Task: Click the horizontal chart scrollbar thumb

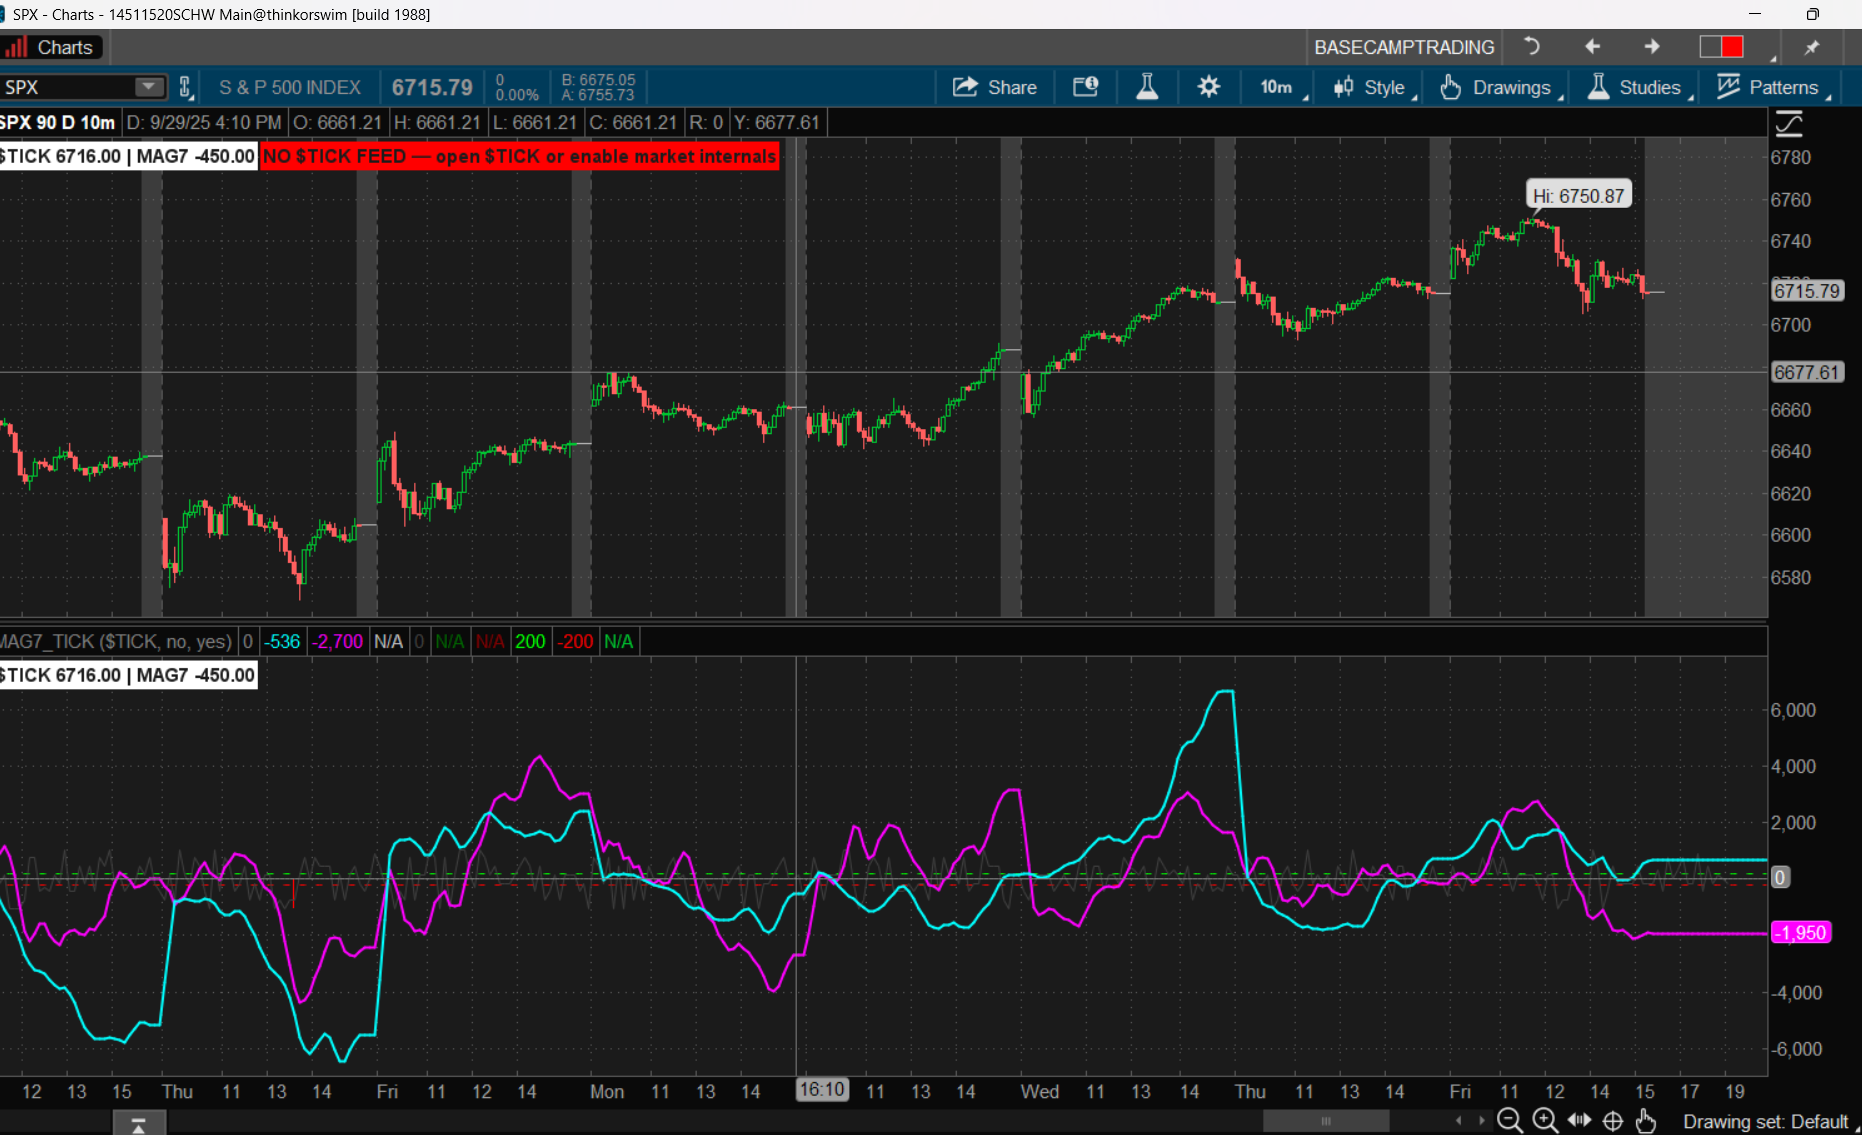Action: coord(1325,1121)
